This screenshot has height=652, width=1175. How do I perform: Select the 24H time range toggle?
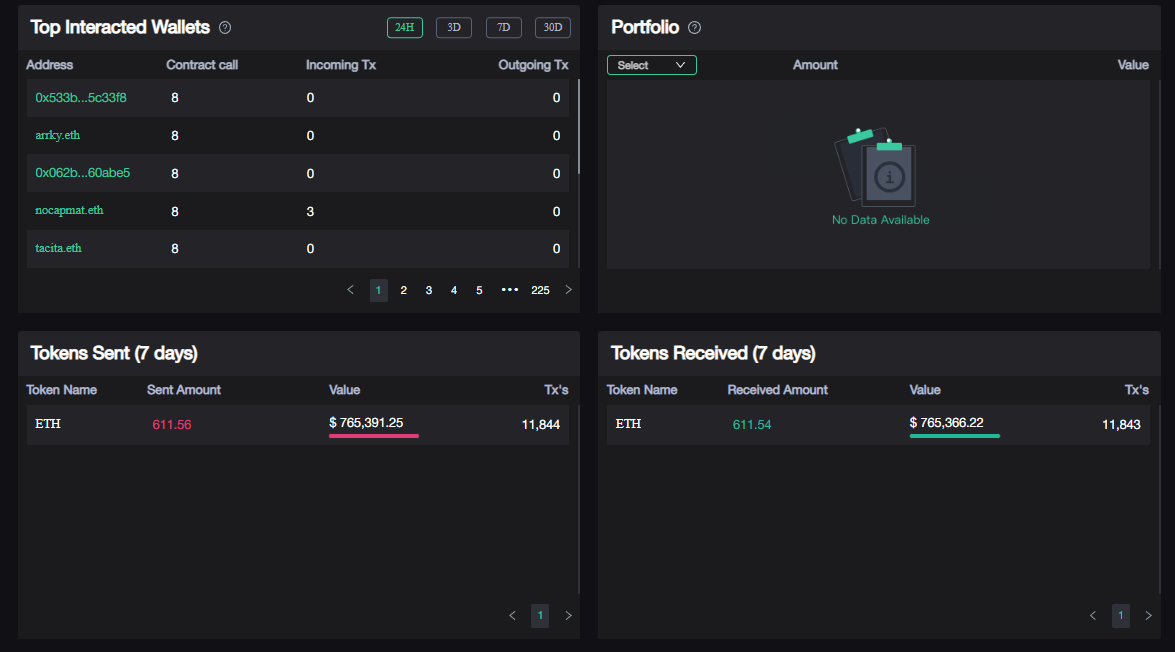pyautogui.click(x=405, y=28)
